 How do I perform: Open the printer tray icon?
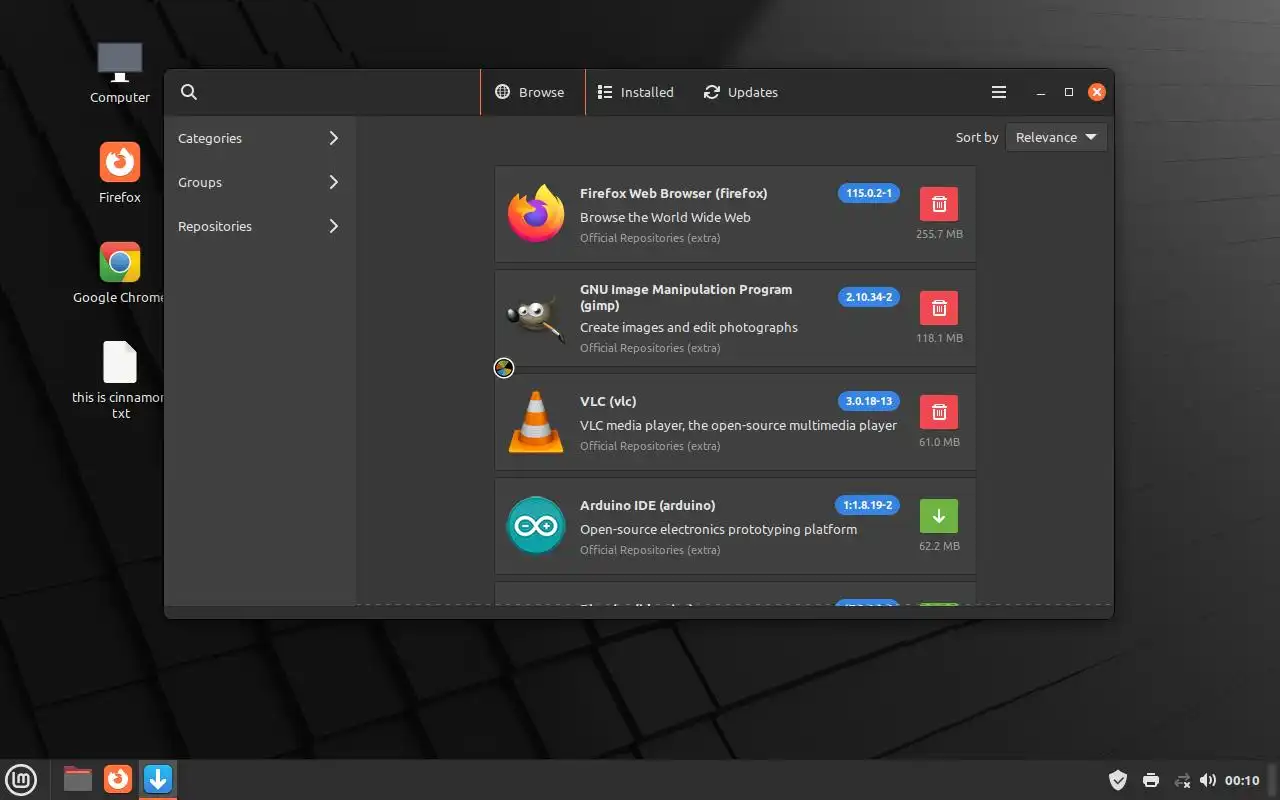(x=1151, y=780)
